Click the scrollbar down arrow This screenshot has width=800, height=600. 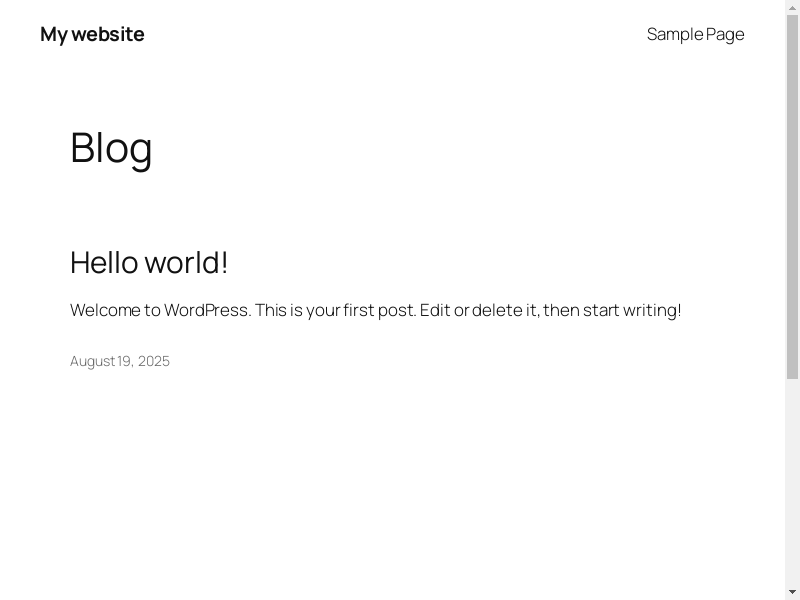792,592
